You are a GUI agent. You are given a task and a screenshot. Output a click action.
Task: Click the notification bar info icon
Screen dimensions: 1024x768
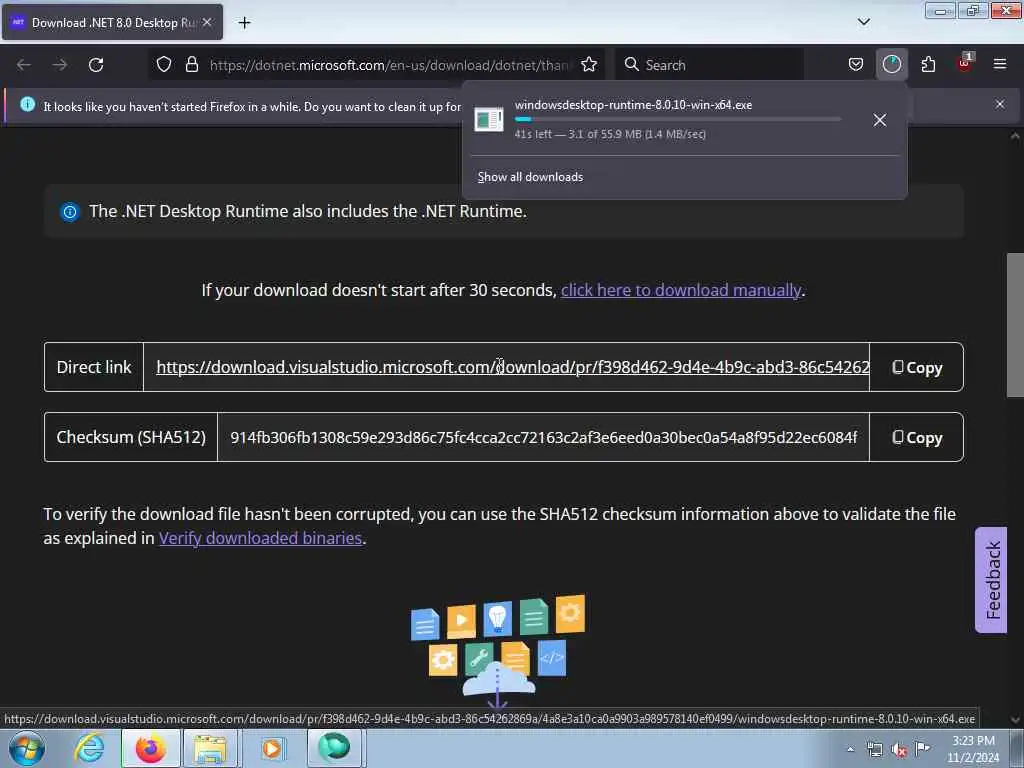(x=27, y=104)
